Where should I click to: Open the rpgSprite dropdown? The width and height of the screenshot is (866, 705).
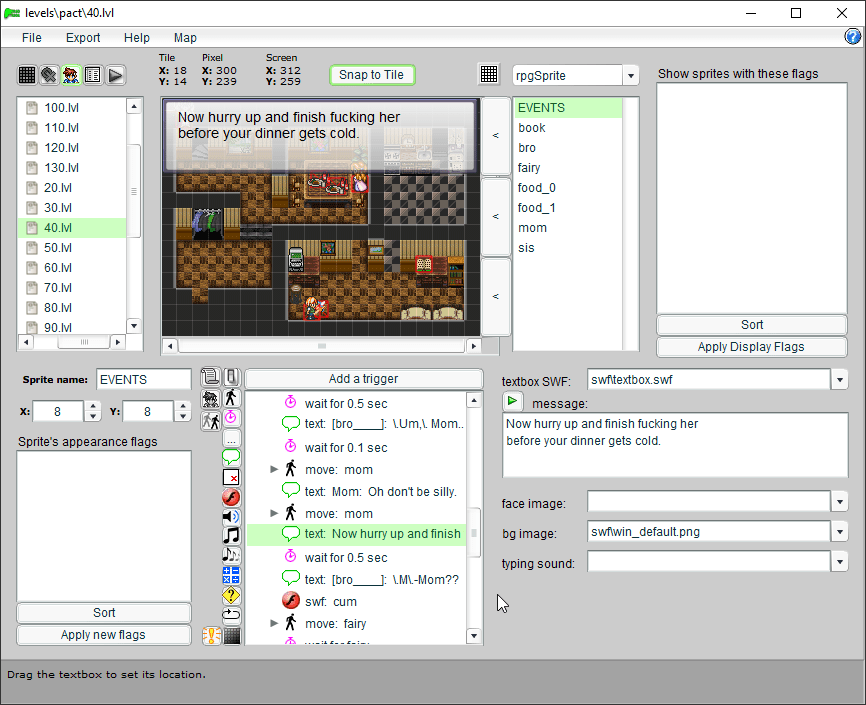coord(630,76)
